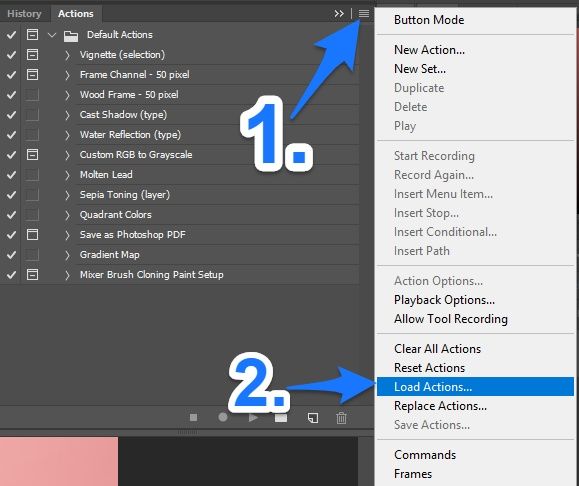
Task: Toggle the checkmark for Vignette (selection)
Action: [11, 55]
